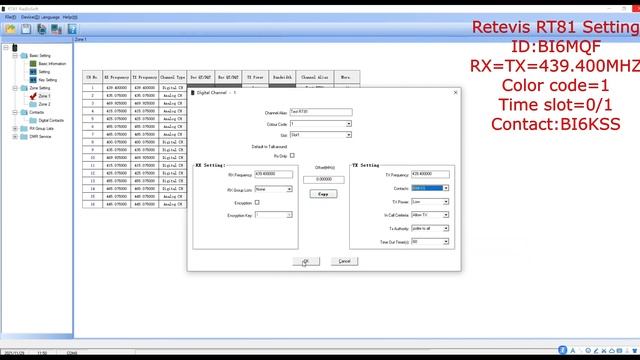Click the CH No. cell of row 16
This screenshot has width=640, height=360.
click(92, 204)
